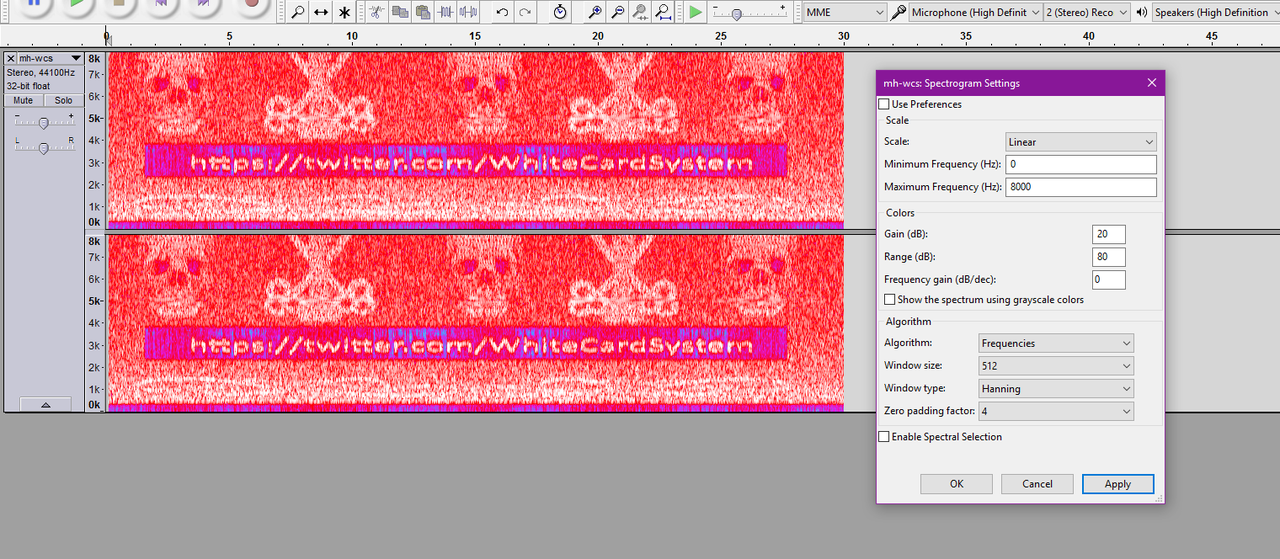
Task: Copy the selected audio
Action: point(400,12)
